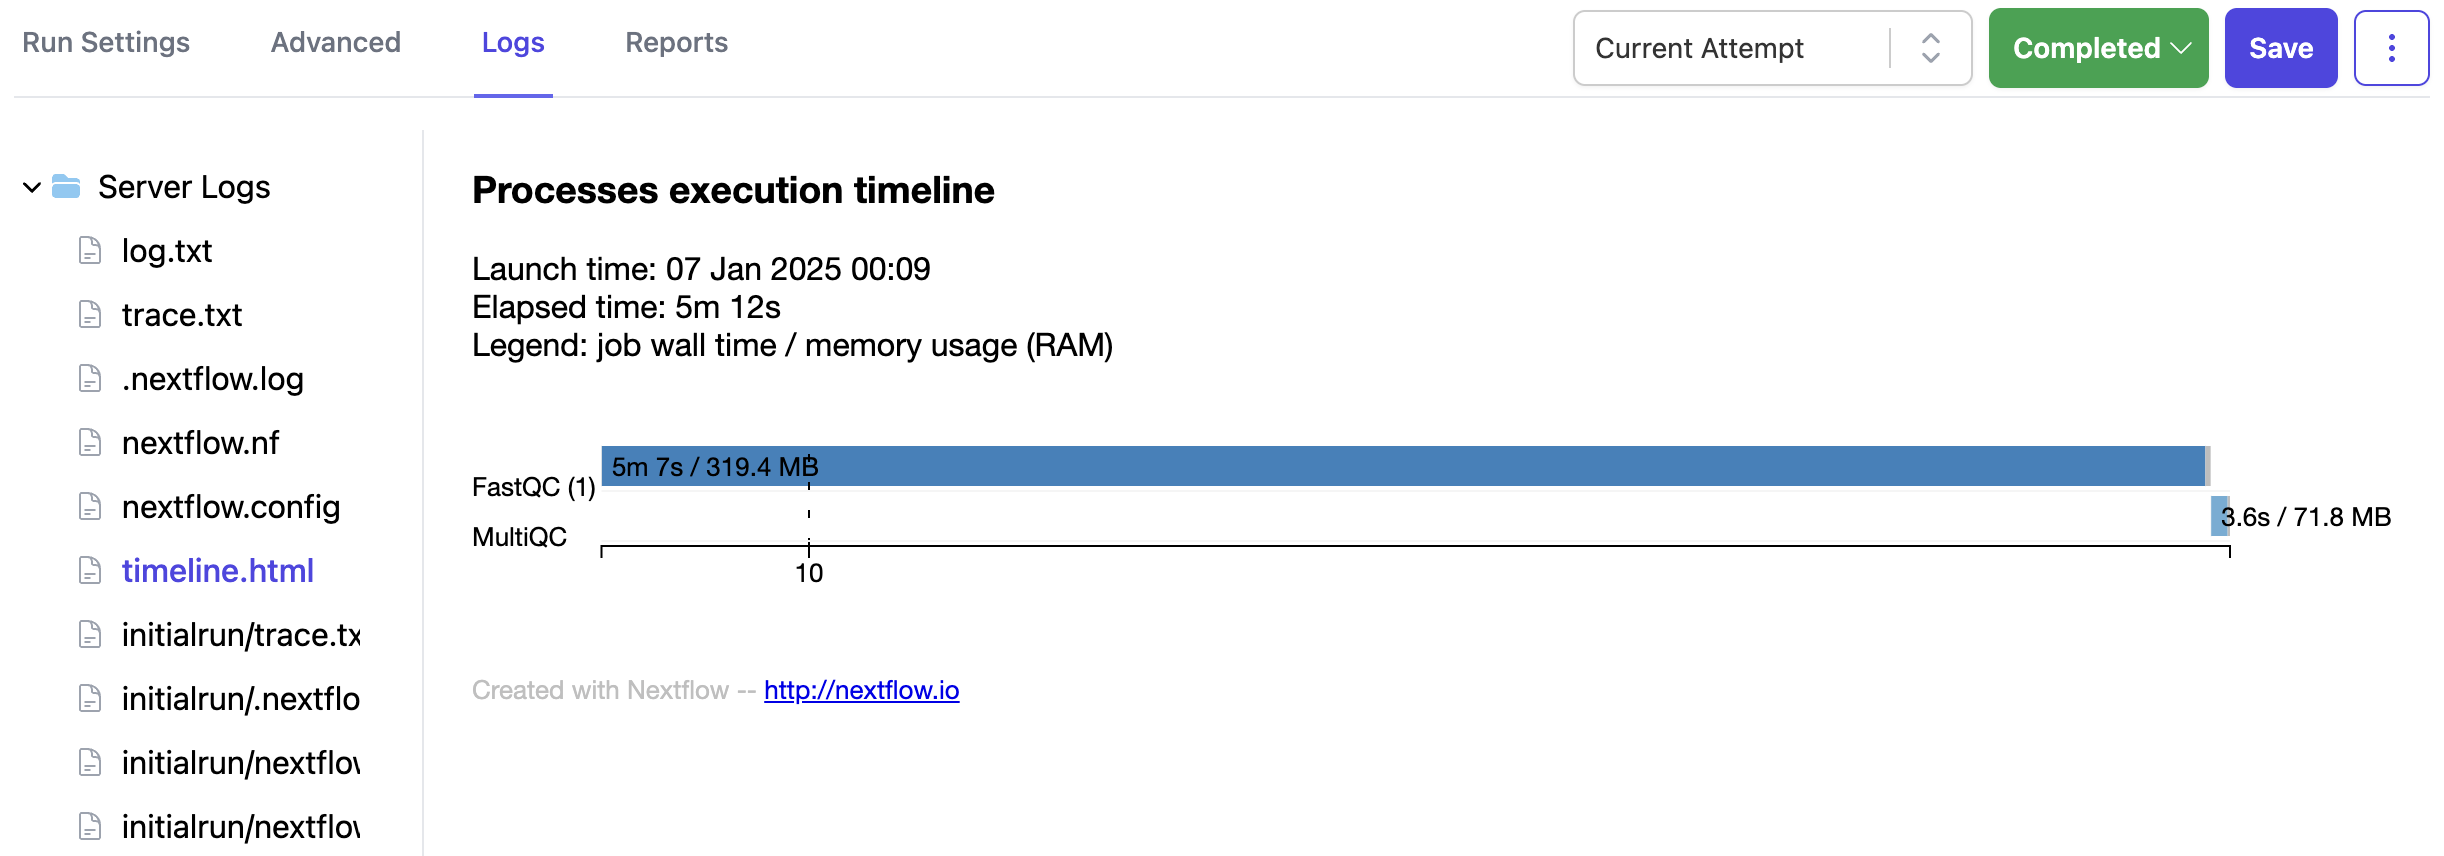Switch to the Reports tab
2444x856 pixels.
click(x=676, y=42)
